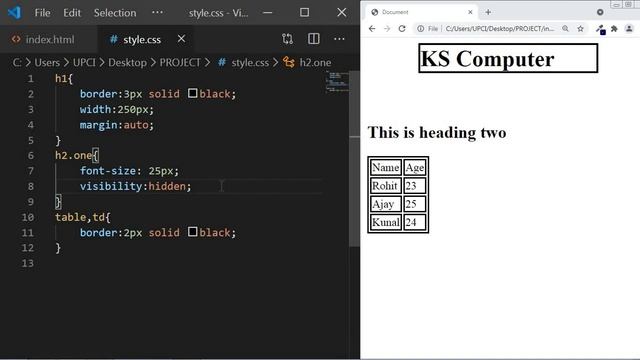Image resolution: width=640 pixels, height=360 pixels.
Task: Go back in the browser
Action: pyautogui.click(x=372, y=29)
